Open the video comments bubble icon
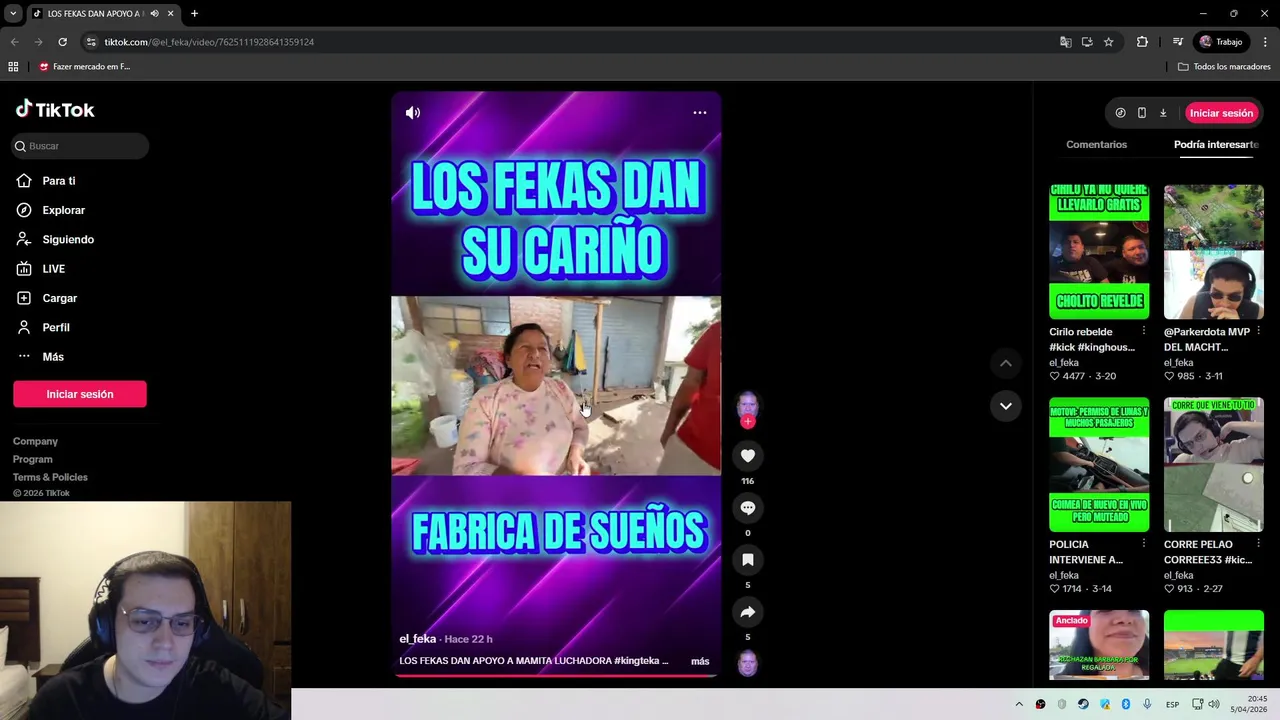Viewport: 1280px width, 720px height. pyautogui.click(x=747, y=508)
